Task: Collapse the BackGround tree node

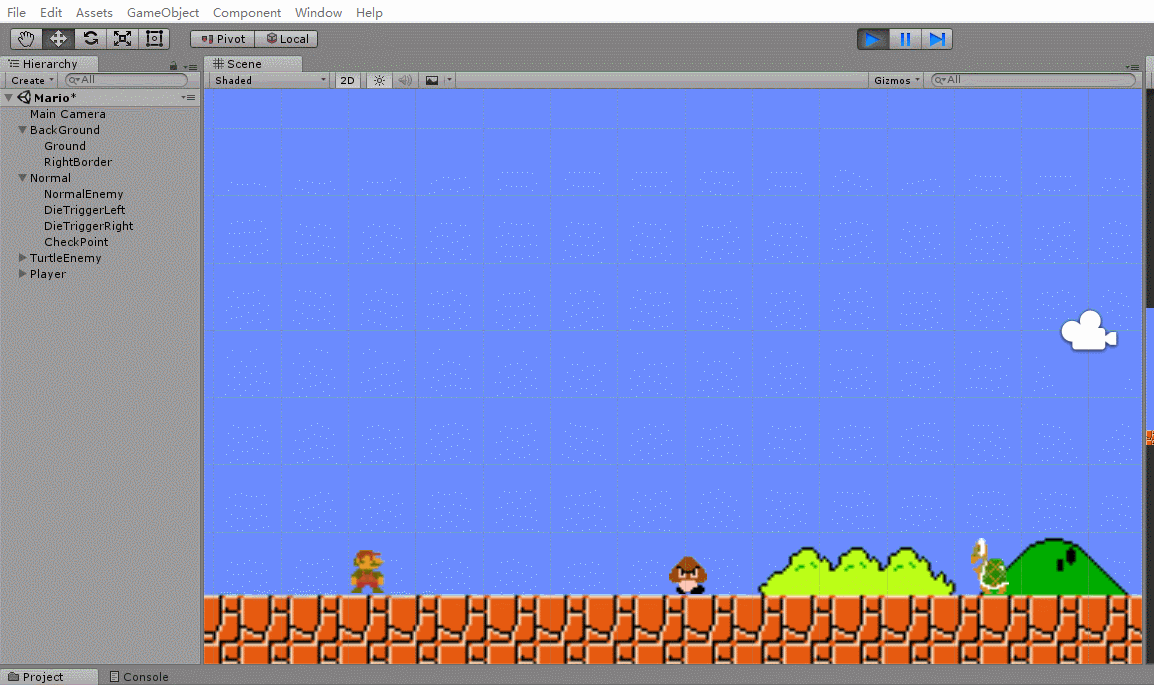Action: (22, 129)
